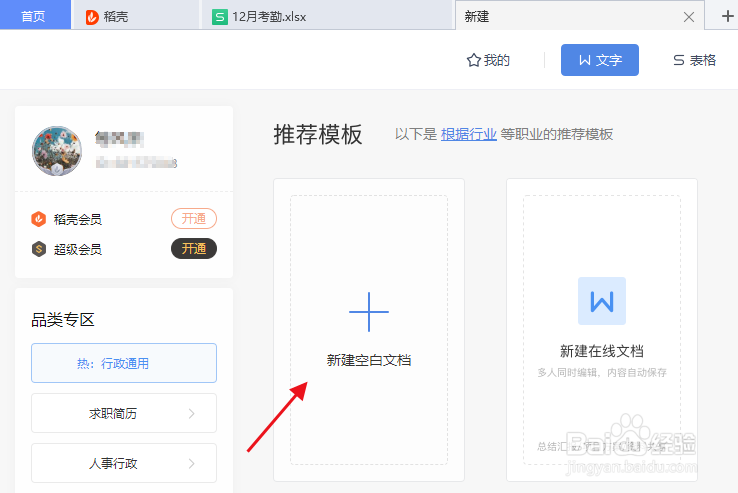Click the 稻壳会员 label
Viewport: 738px width, 493px height.
point(78,219)
